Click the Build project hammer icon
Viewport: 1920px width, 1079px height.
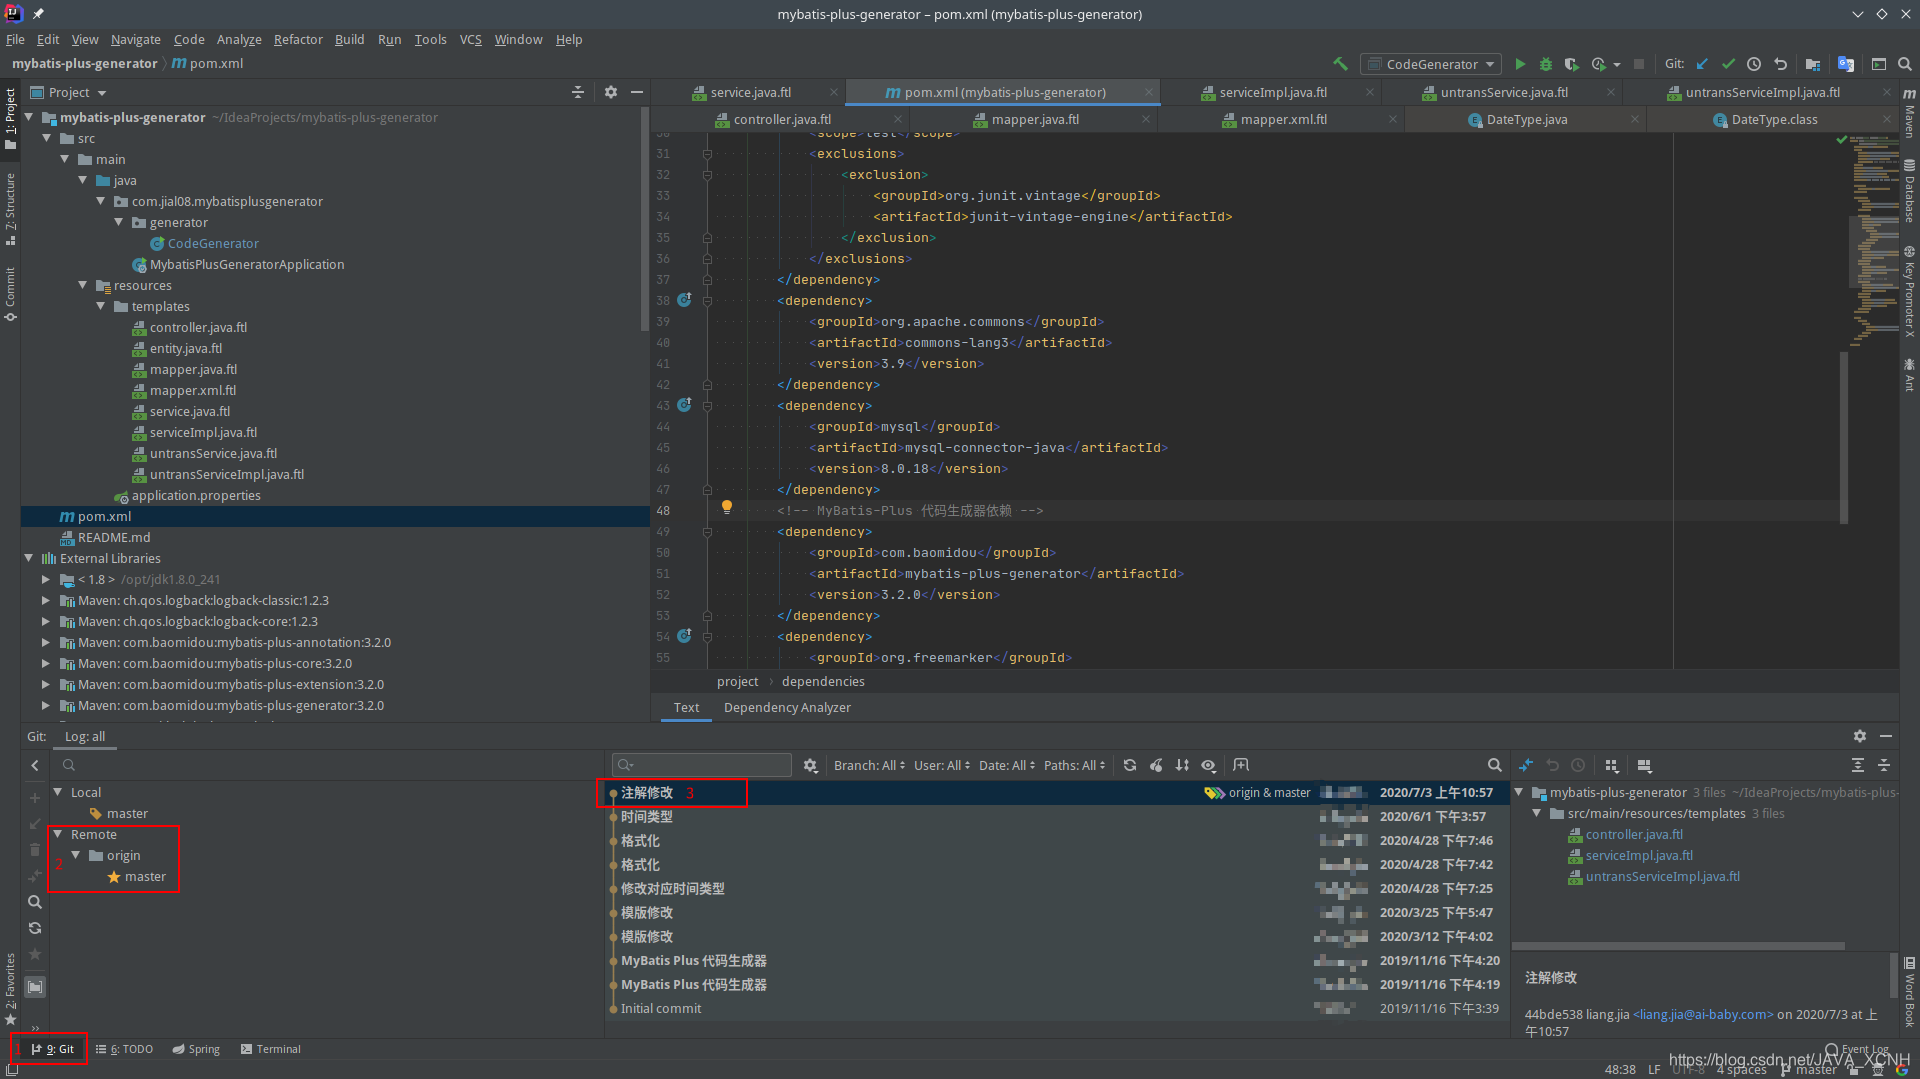pyautogui.click(x=1340, y=64)
